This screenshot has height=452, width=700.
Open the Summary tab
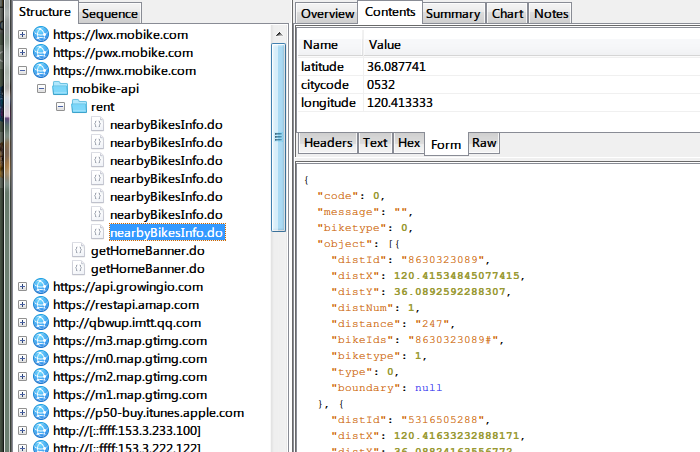pos(453,14)
